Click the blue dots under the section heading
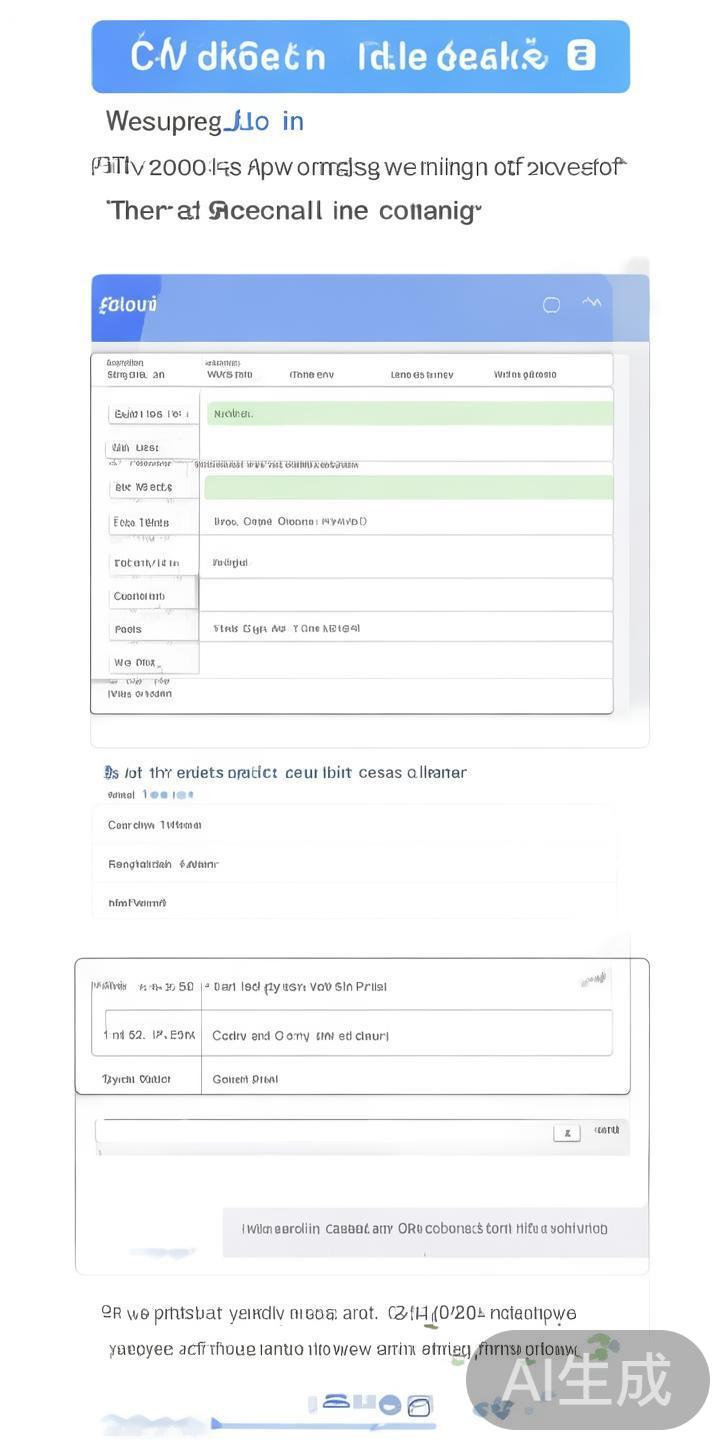Image resolution: width=720 pixels, height=1440 pixels. pos(167,794)
